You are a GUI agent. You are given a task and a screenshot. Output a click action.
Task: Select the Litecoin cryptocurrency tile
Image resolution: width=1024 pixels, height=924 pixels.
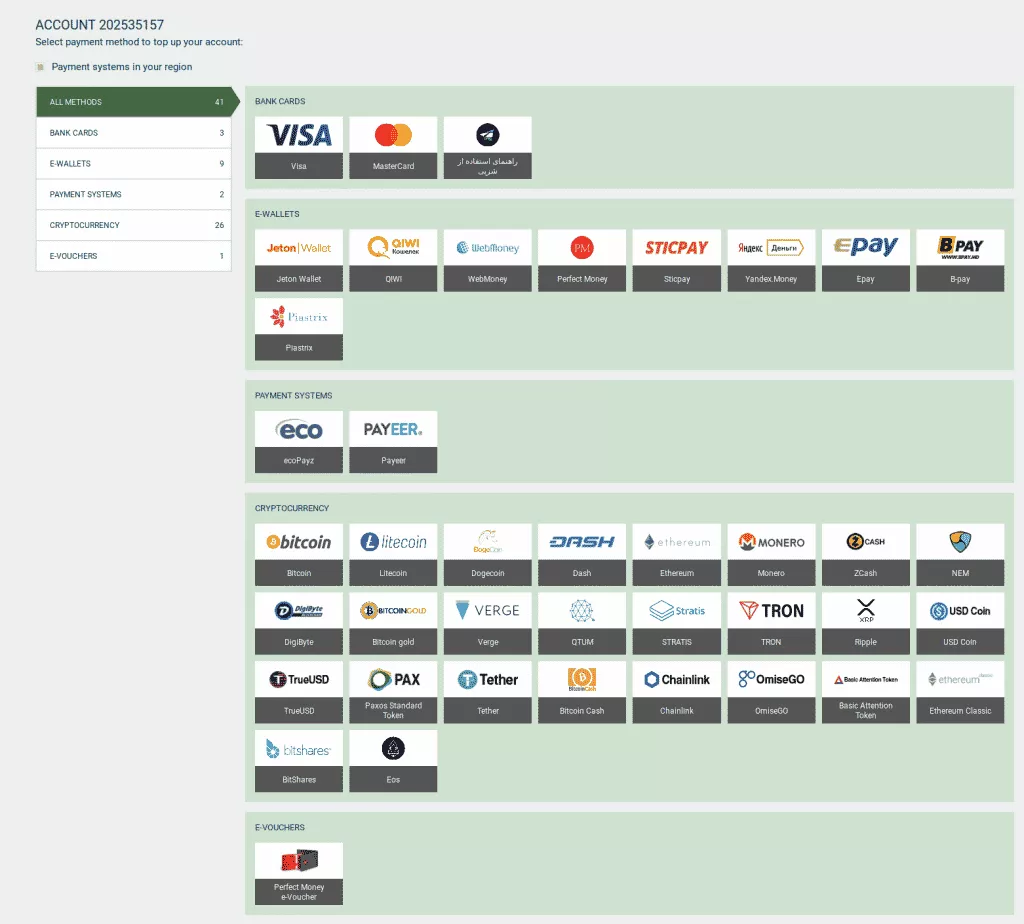pos(393,554)
